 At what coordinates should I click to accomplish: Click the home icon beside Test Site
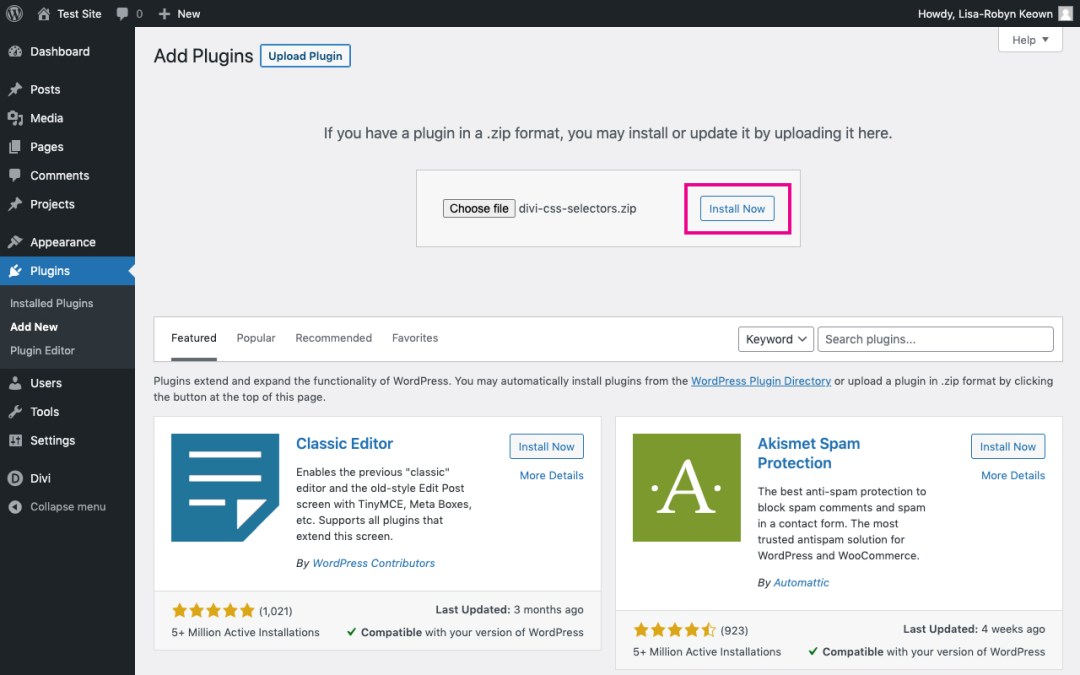(x=43, y=14)
